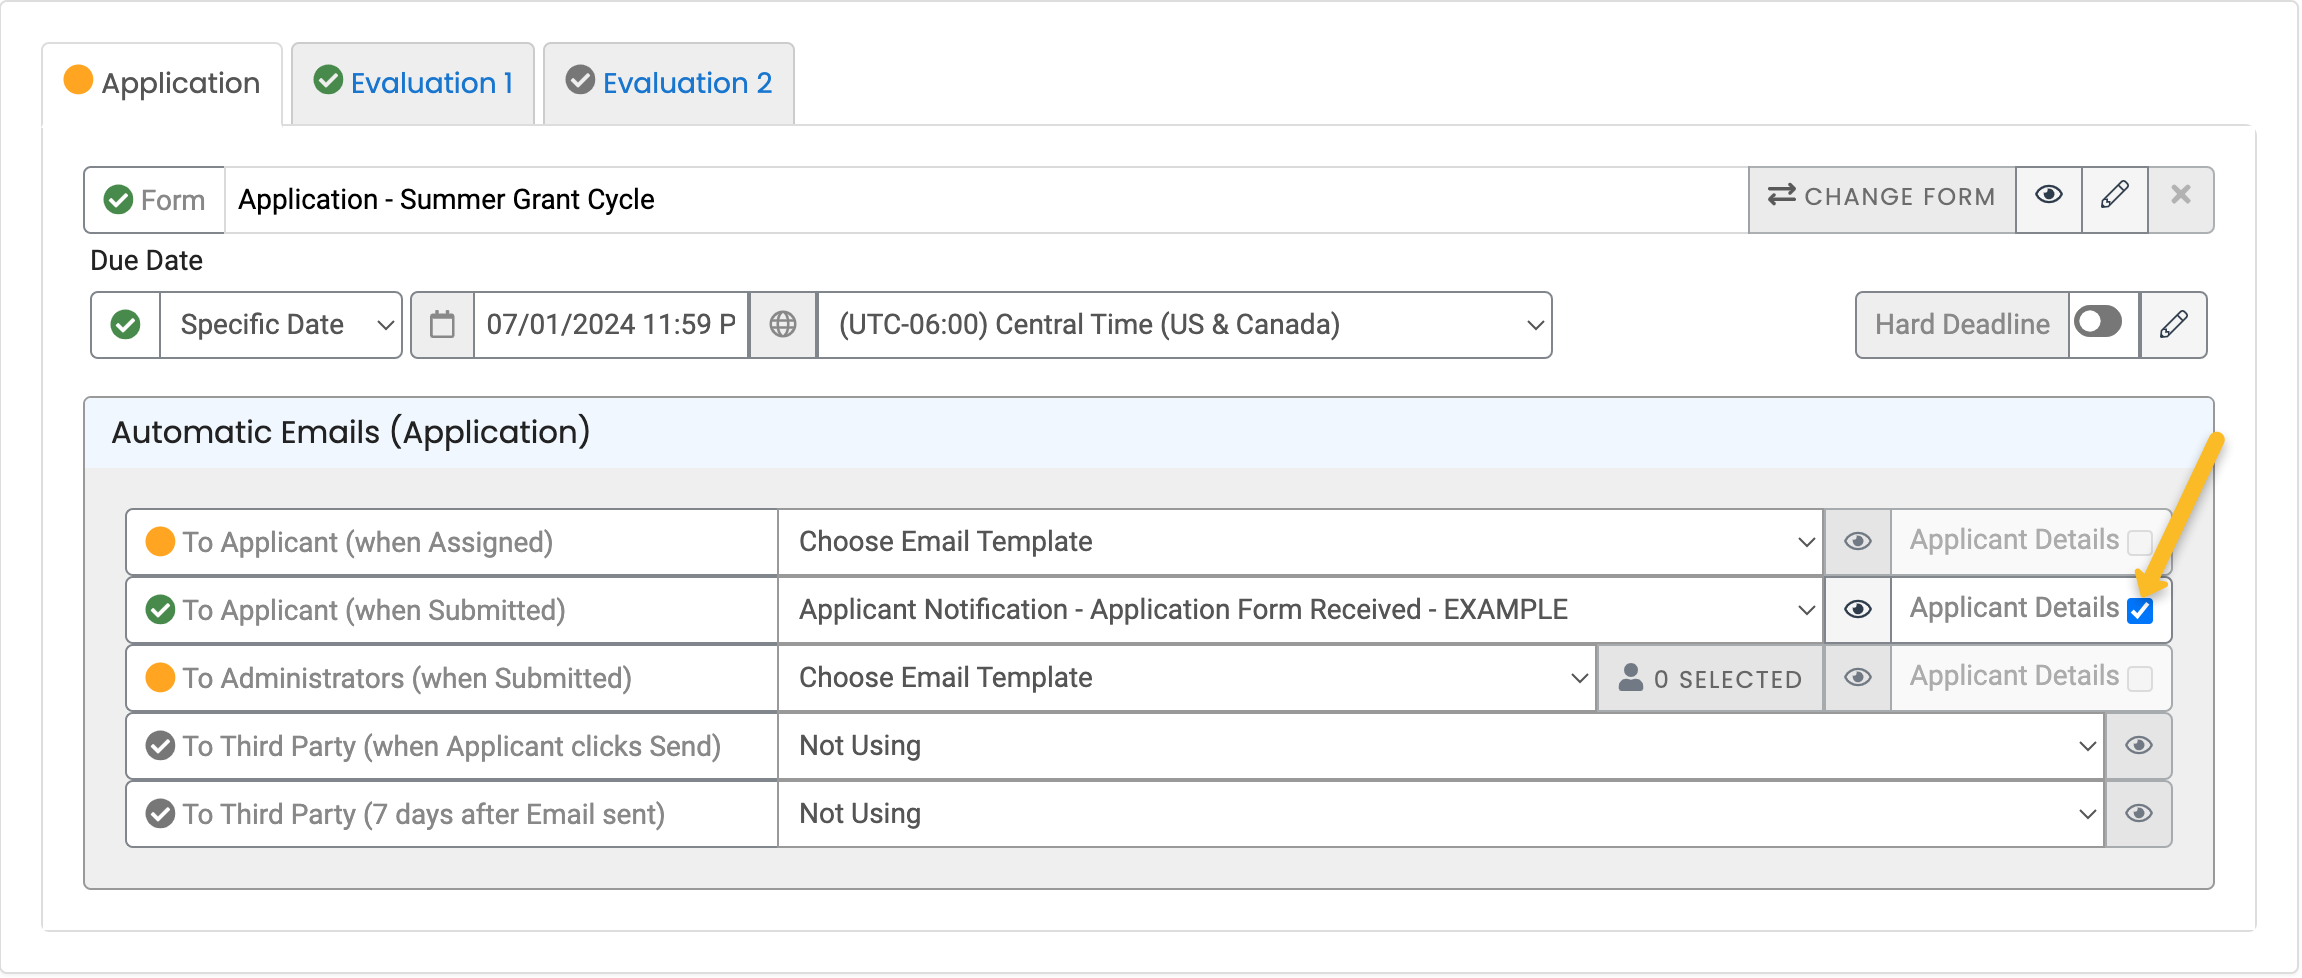Edit the due date settings with pencil icon
The width and height of the screenshot is (2302, 978).
[x=2174, y=324]
